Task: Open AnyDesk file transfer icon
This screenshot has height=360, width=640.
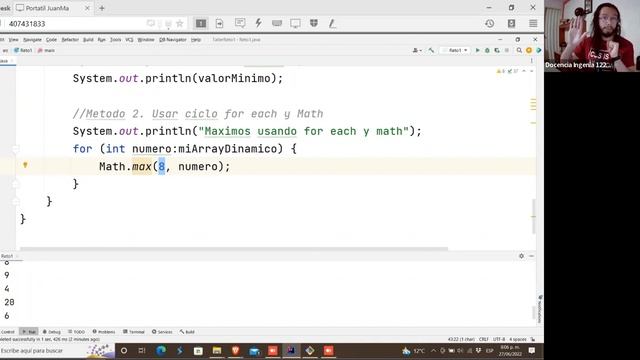Action: click(220, 24)
